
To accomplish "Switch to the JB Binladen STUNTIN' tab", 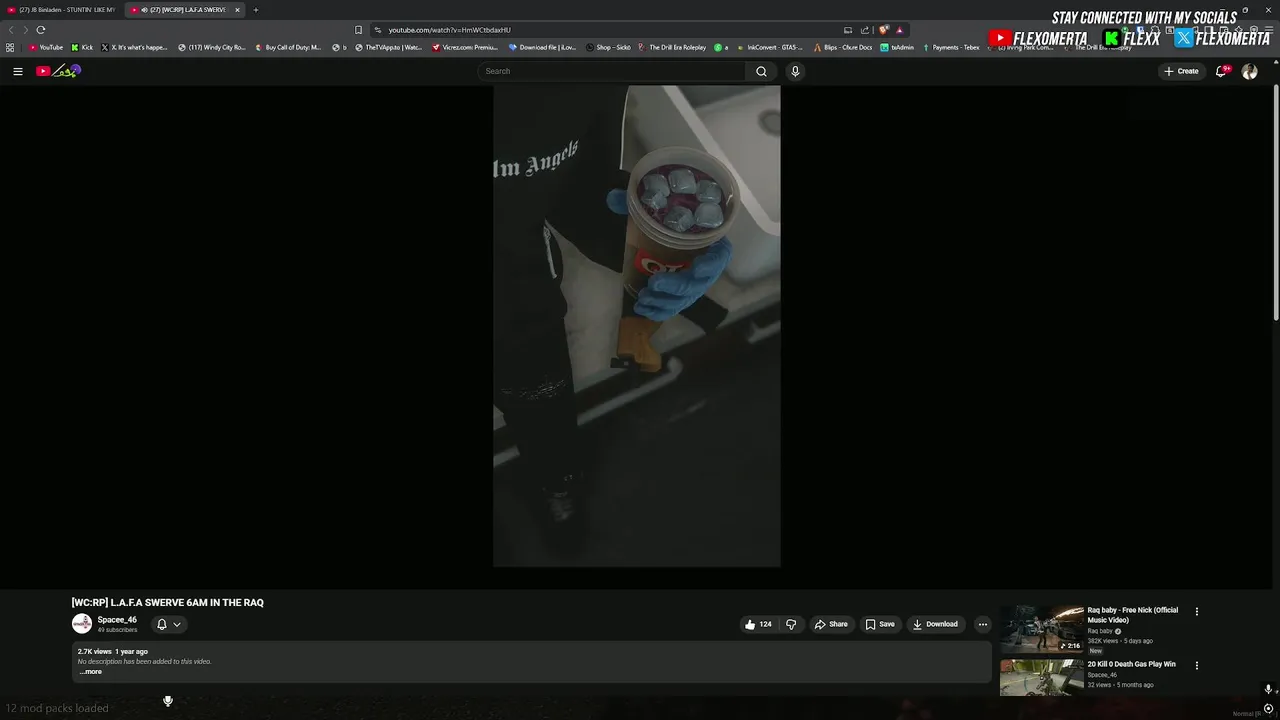I will [x=62, y=10].
